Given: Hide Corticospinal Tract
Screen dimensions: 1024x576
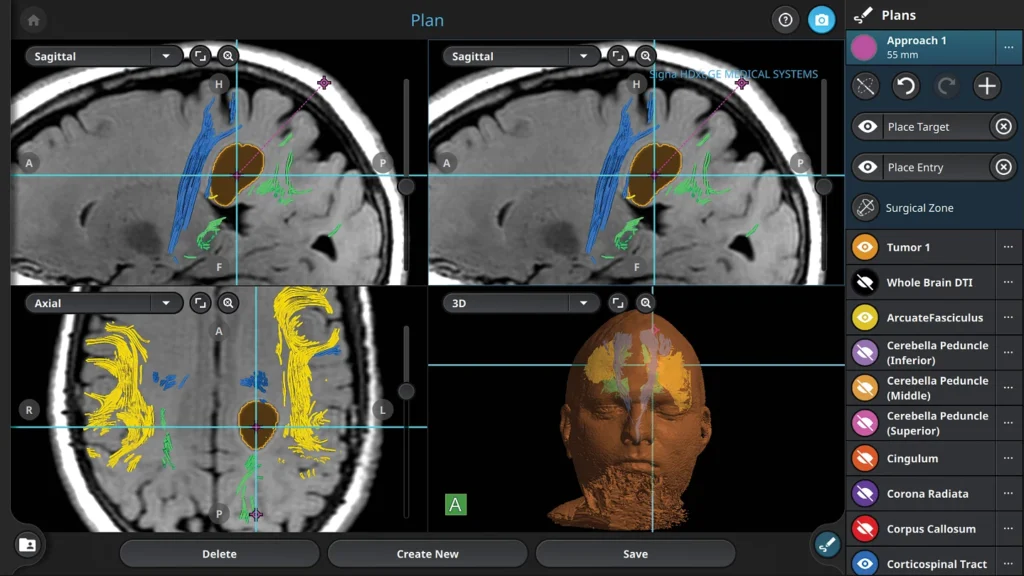Looking at the screenshot, I should 865,564.
